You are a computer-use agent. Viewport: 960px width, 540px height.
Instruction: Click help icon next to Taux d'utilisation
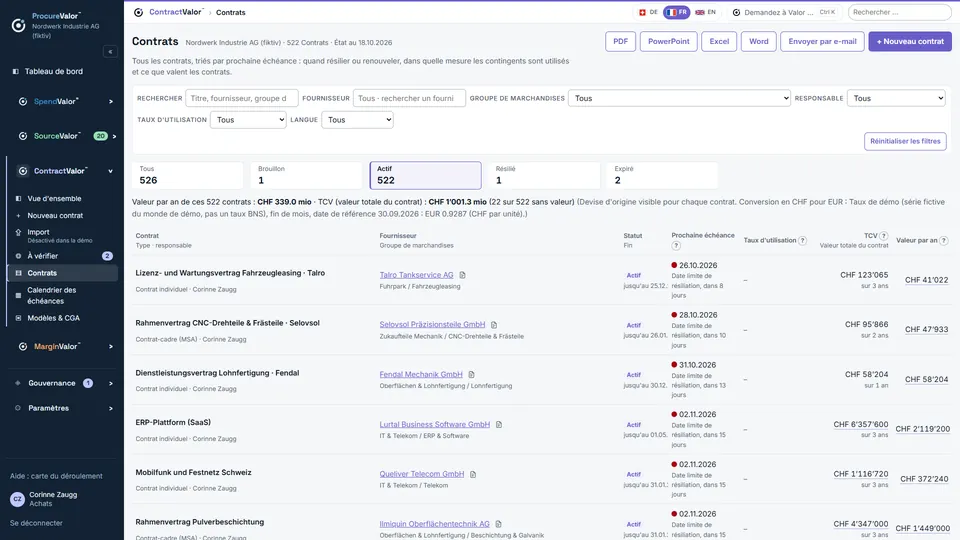coord(802,241)
